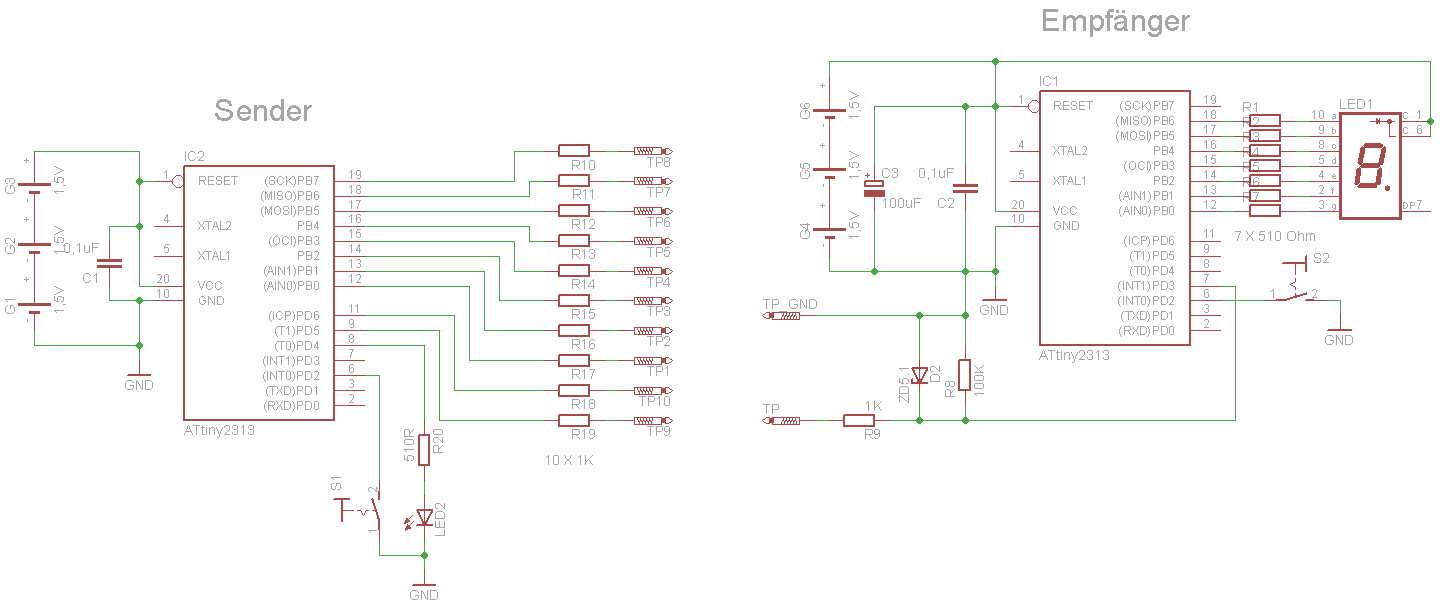Click the GND symbol below LED2

coord(424,588)
